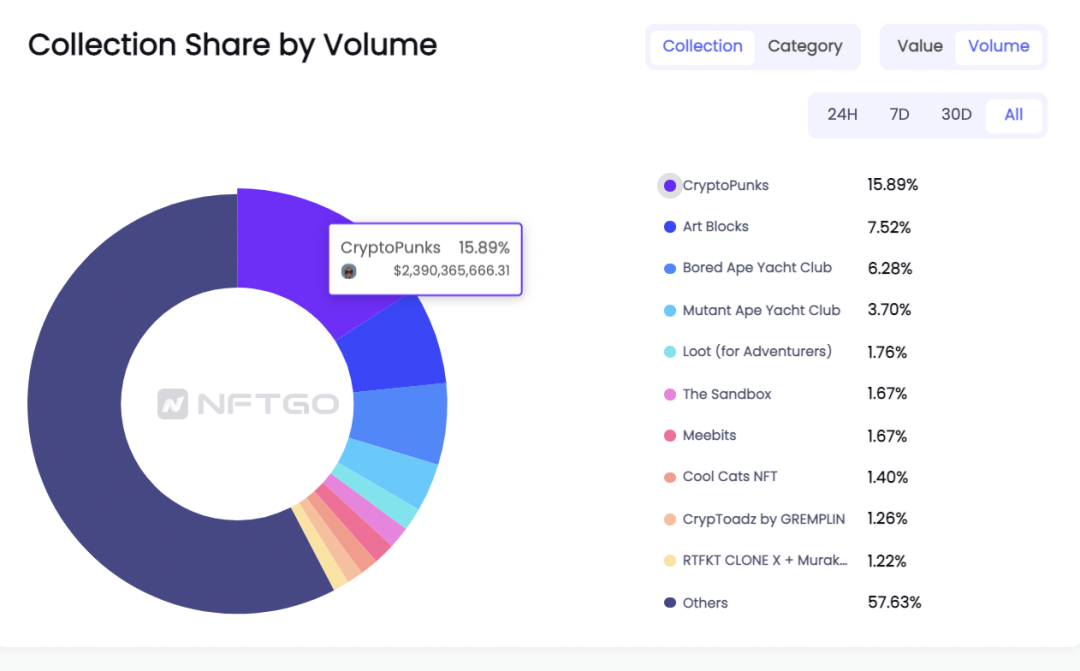Viewport: 1080px width, 671px height.
Task: Select the Loot (for Adventurers) label
Action: coord(757,351)
